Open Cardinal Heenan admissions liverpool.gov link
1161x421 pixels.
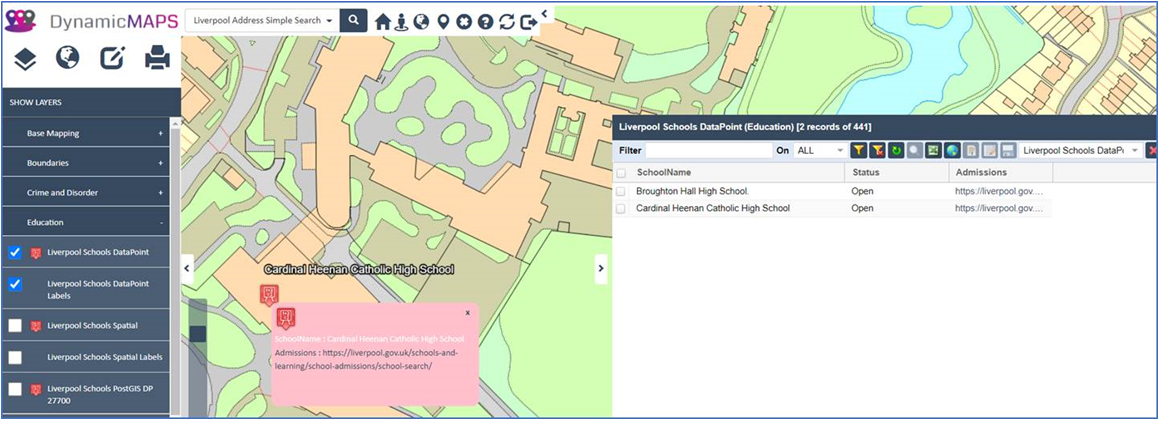[999, 209]
